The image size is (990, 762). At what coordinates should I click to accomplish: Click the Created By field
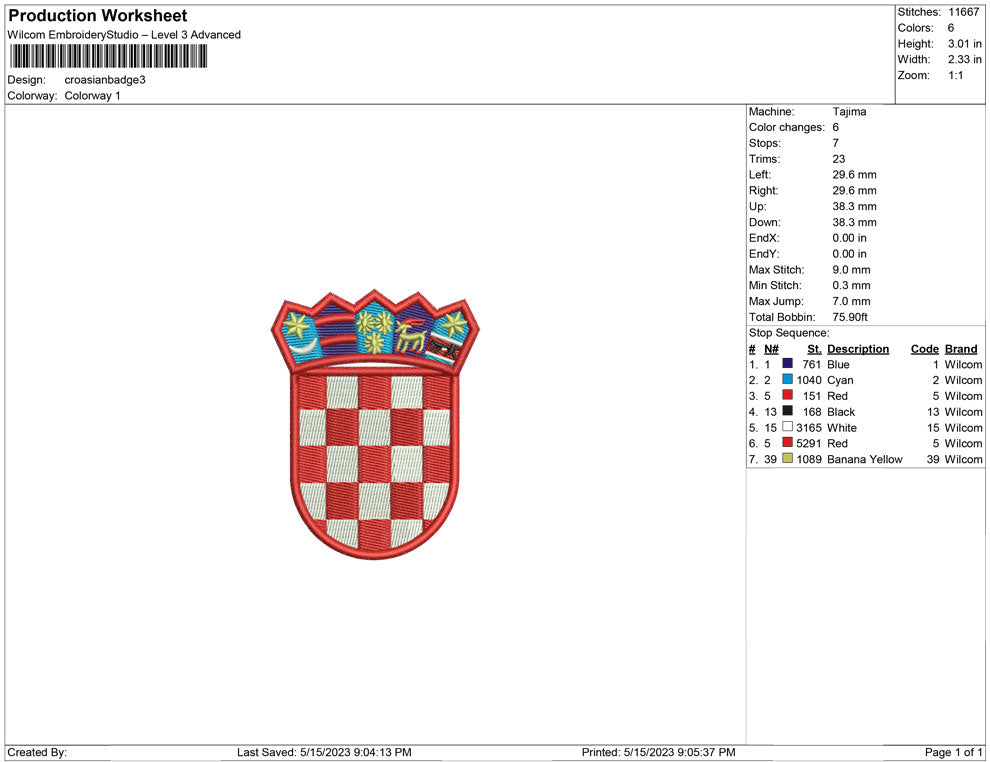point(40,752)
